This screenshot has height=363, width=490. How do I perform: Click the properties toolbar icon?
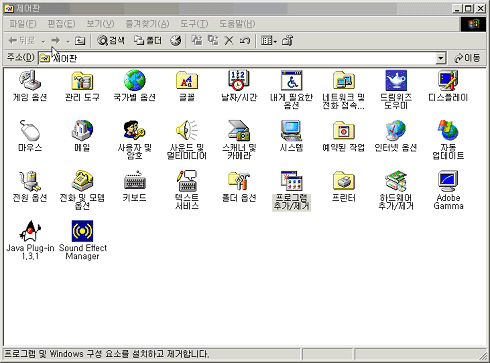(287, 41)
